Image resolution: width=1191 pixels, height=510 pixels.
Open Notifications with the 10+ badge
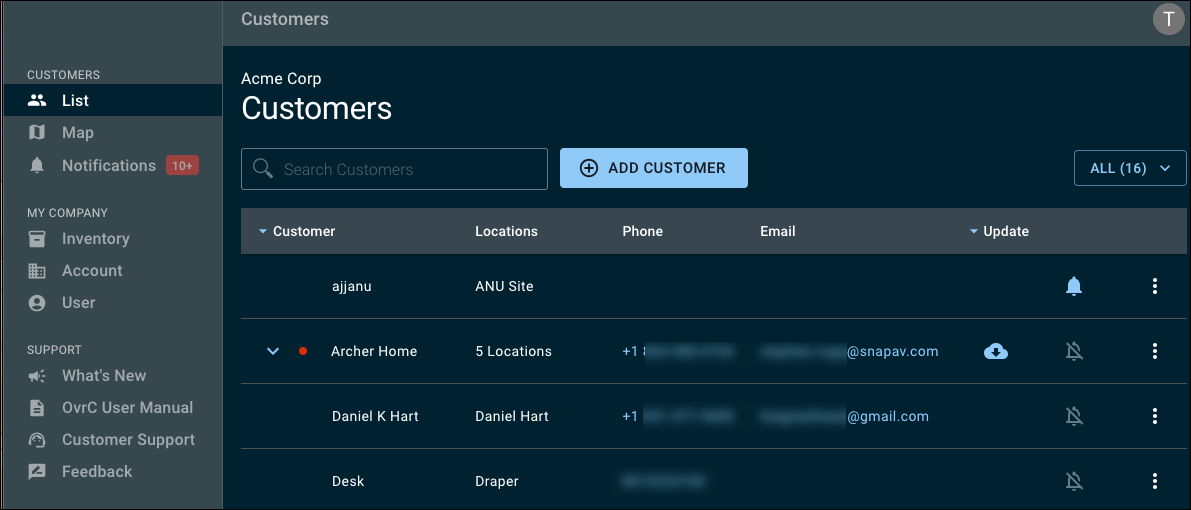point(109,166)
